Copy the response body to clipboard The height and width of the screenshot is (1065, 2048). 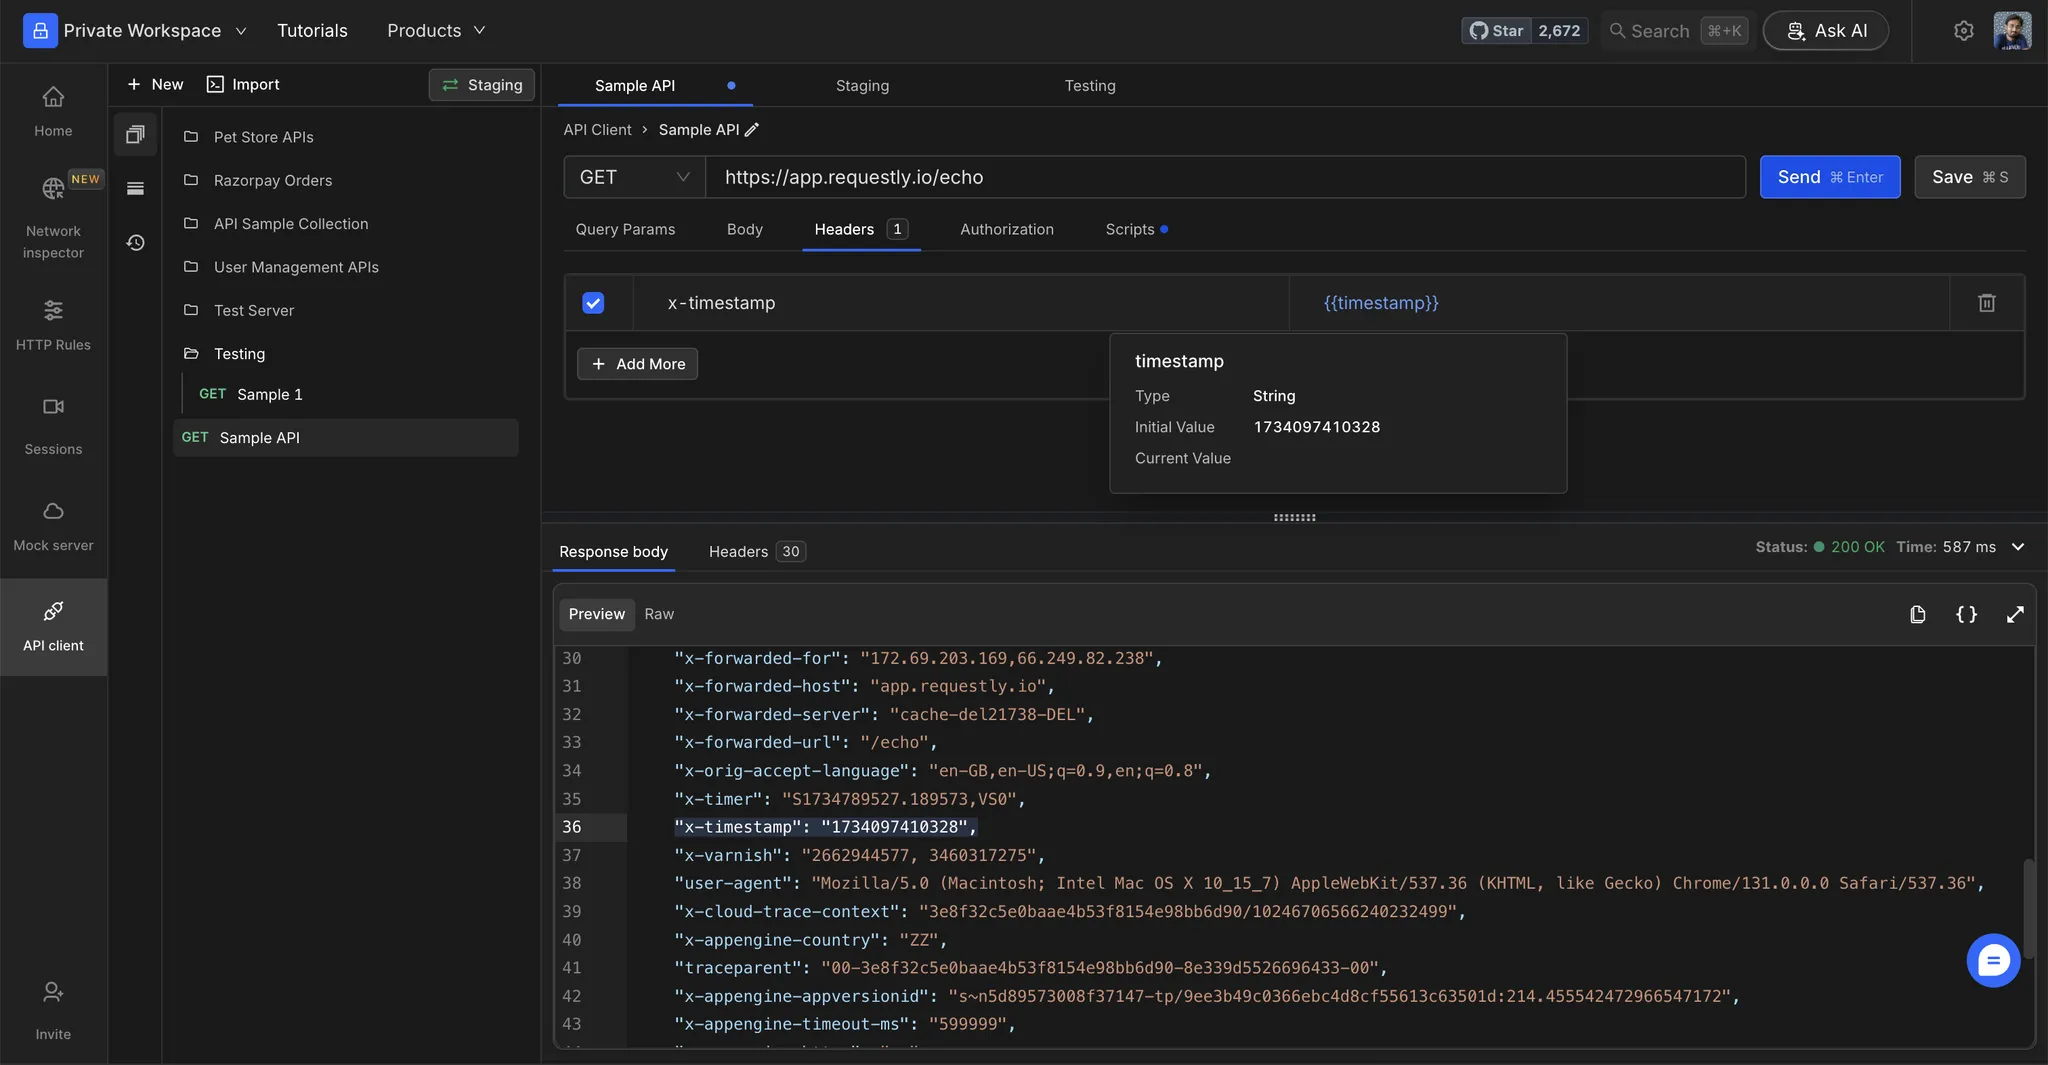[1917, 614]
